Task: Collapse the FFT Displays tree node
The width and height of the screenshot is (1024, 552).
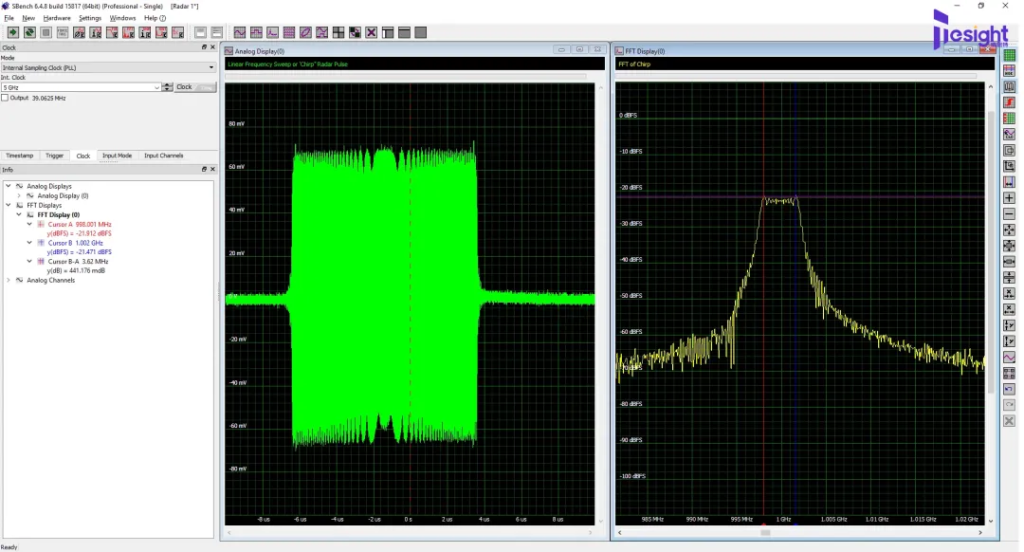Action: (8, 205)
